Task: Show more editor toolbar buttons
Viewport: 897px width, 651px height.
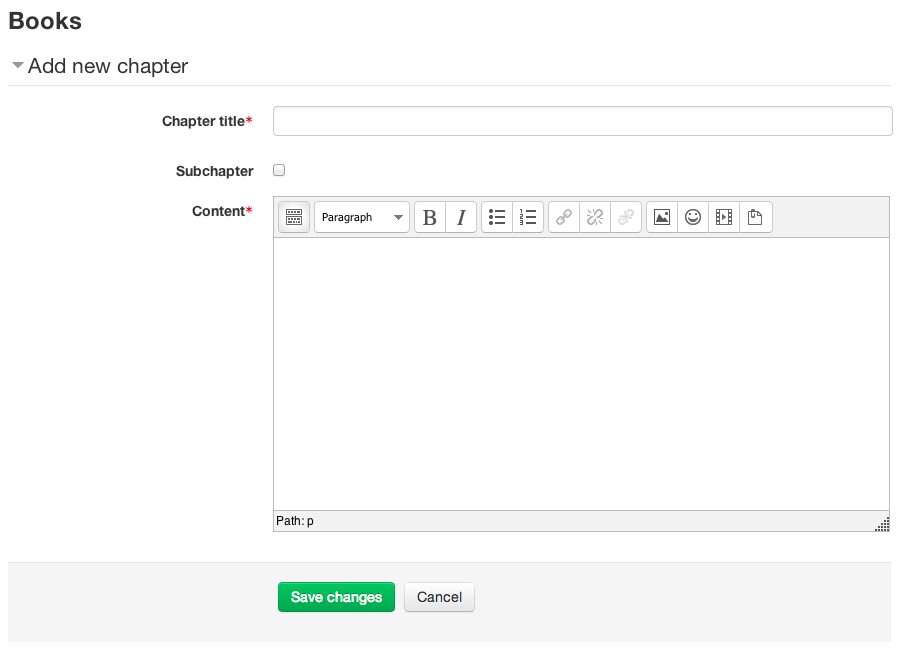Action: pyautogui.click(x=294, y=217)
